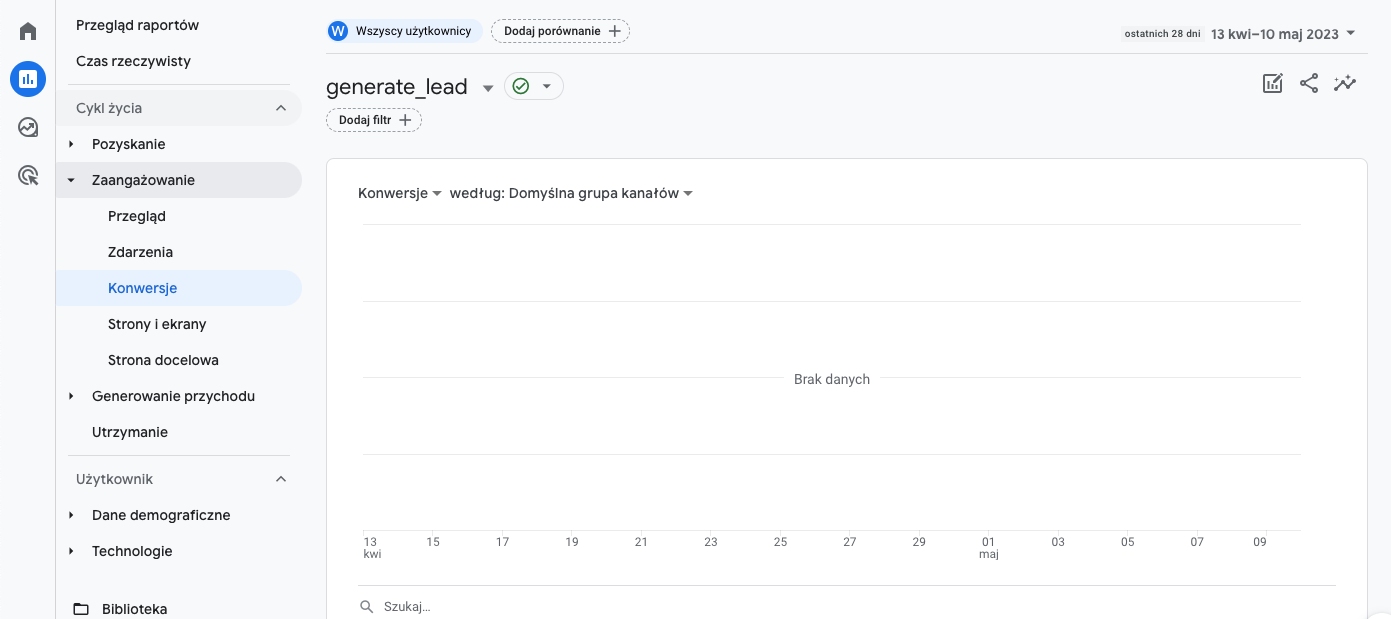Collapse the Użytkownik section
Image resolution: width=1391 pixels, height=619 pixels.
pyautogui.click(x=281, y=479)
